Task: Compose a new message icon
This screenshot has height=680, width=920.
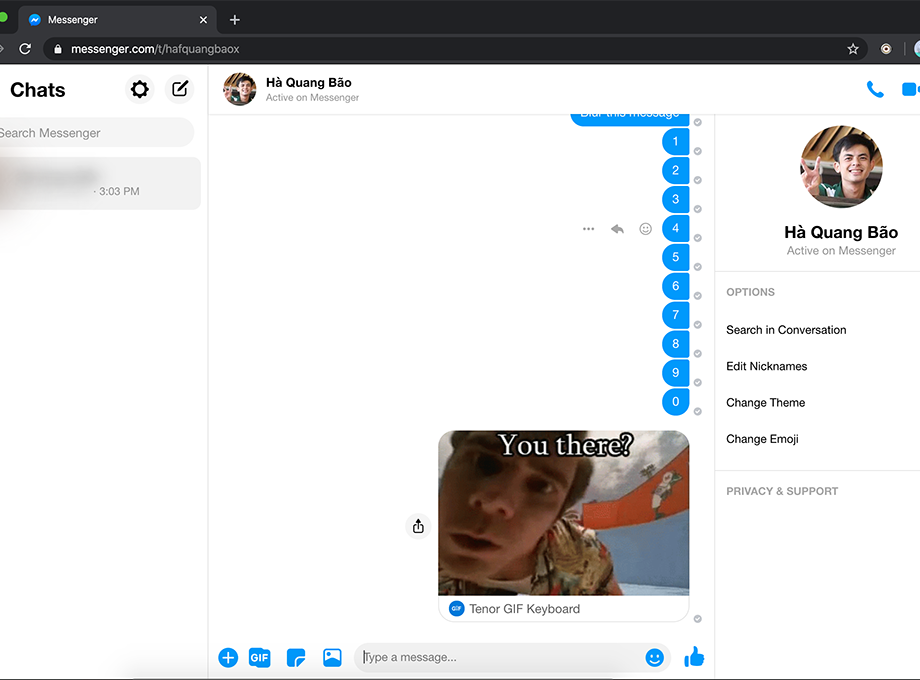Action: click(180, 89)
